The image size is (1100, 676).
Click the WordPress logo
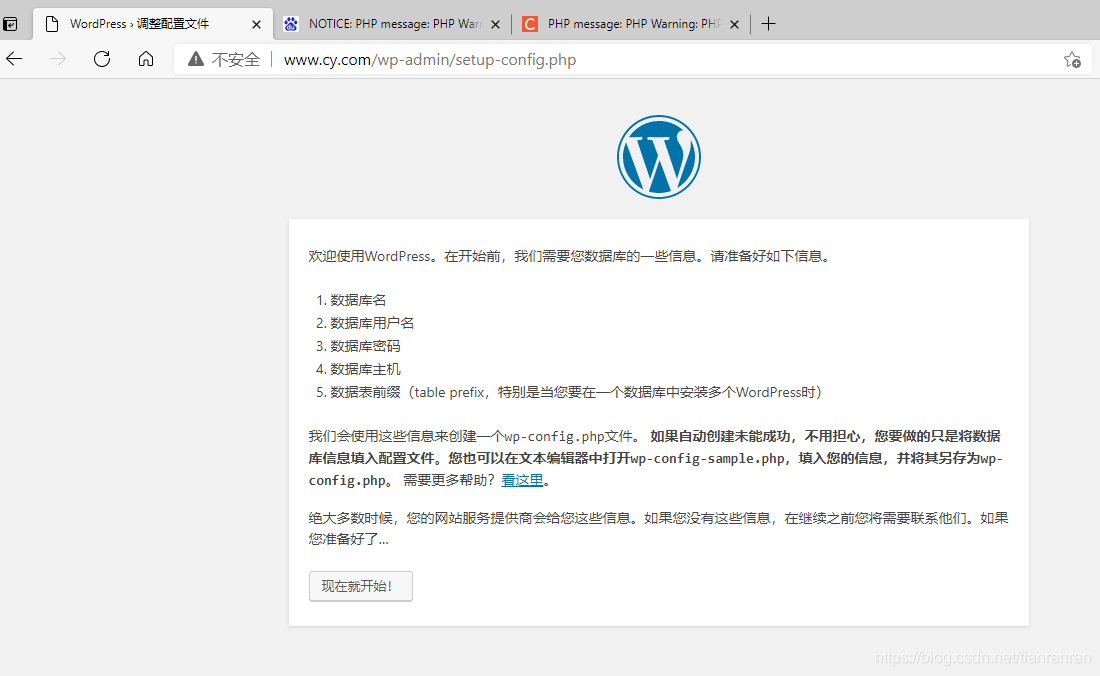coord(659,157)
